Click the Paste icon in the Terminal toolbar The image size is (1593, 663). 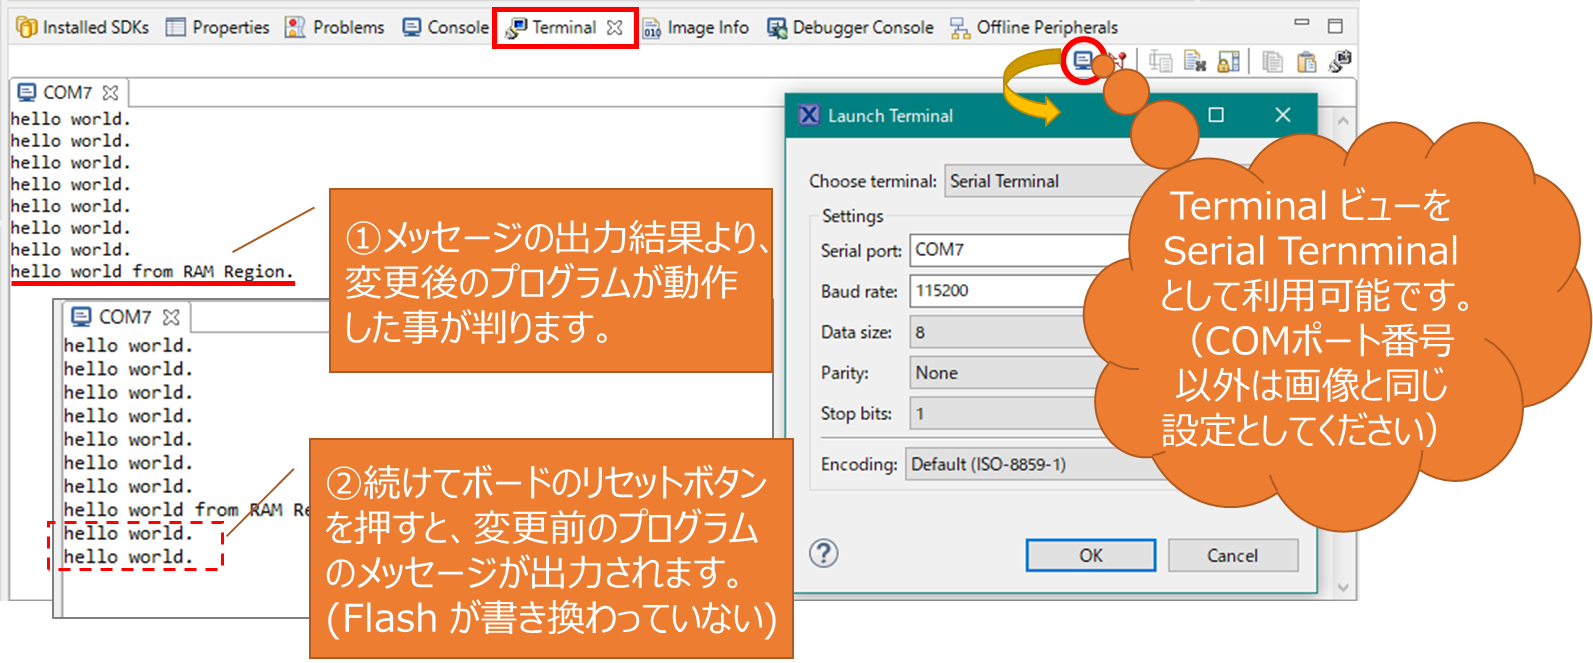click(1306, 62)
